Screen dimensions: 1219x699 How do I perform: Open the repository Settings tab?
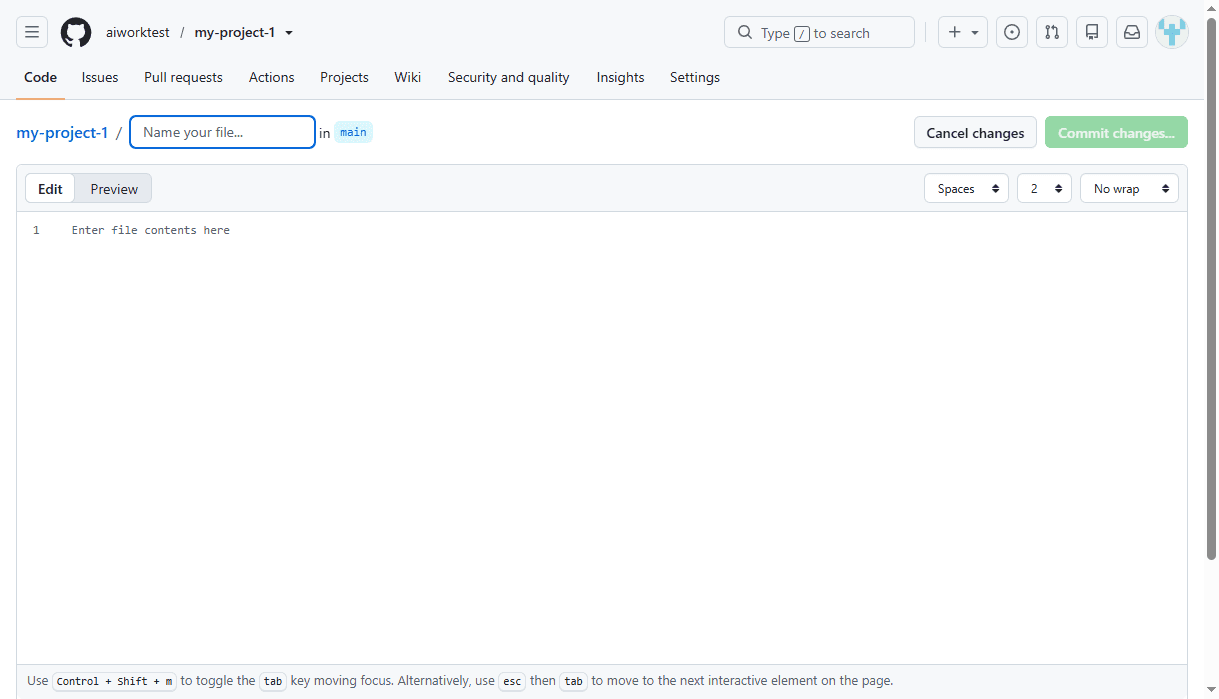695,77
